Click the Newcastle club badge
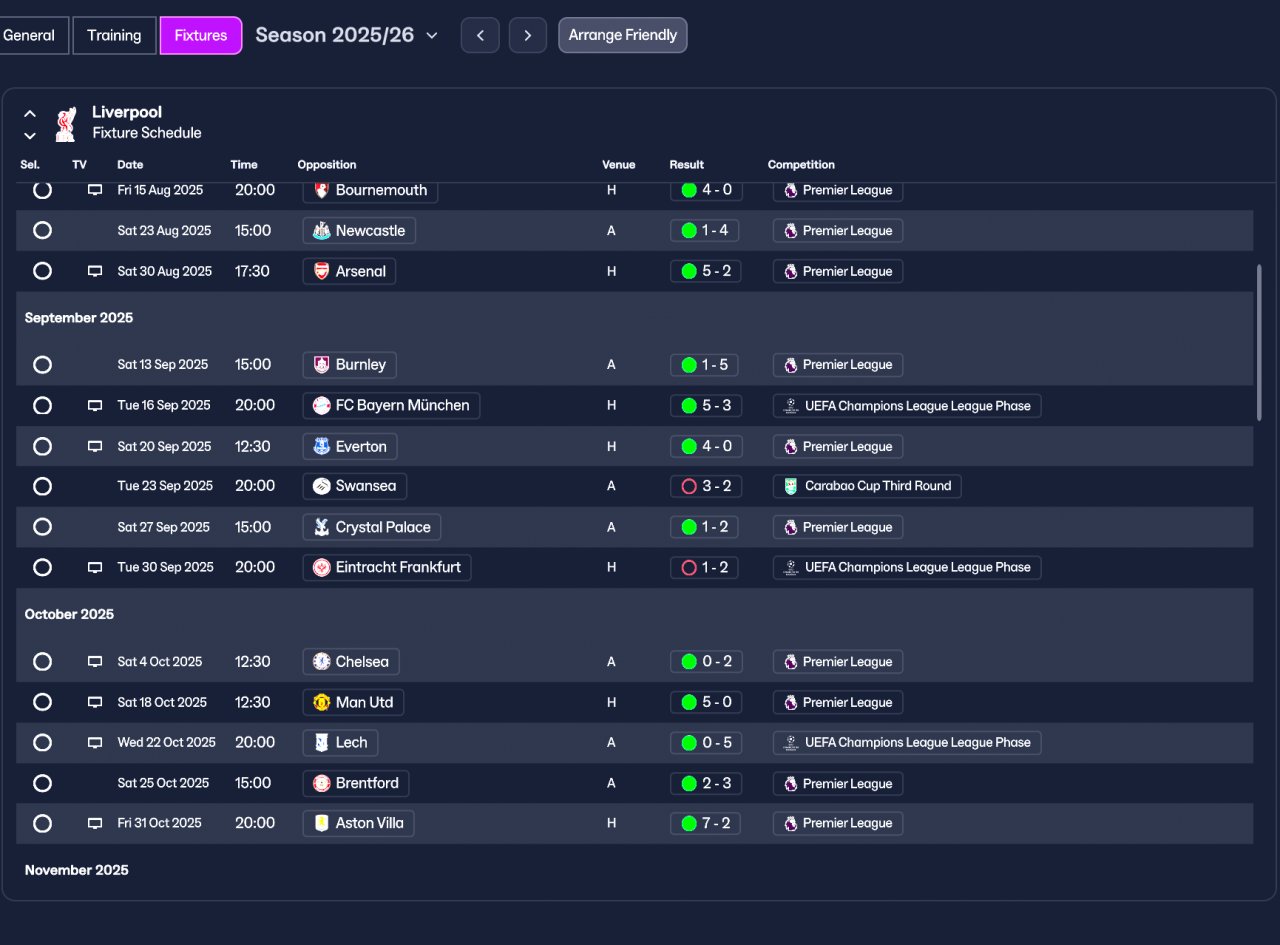 point(322,231)
